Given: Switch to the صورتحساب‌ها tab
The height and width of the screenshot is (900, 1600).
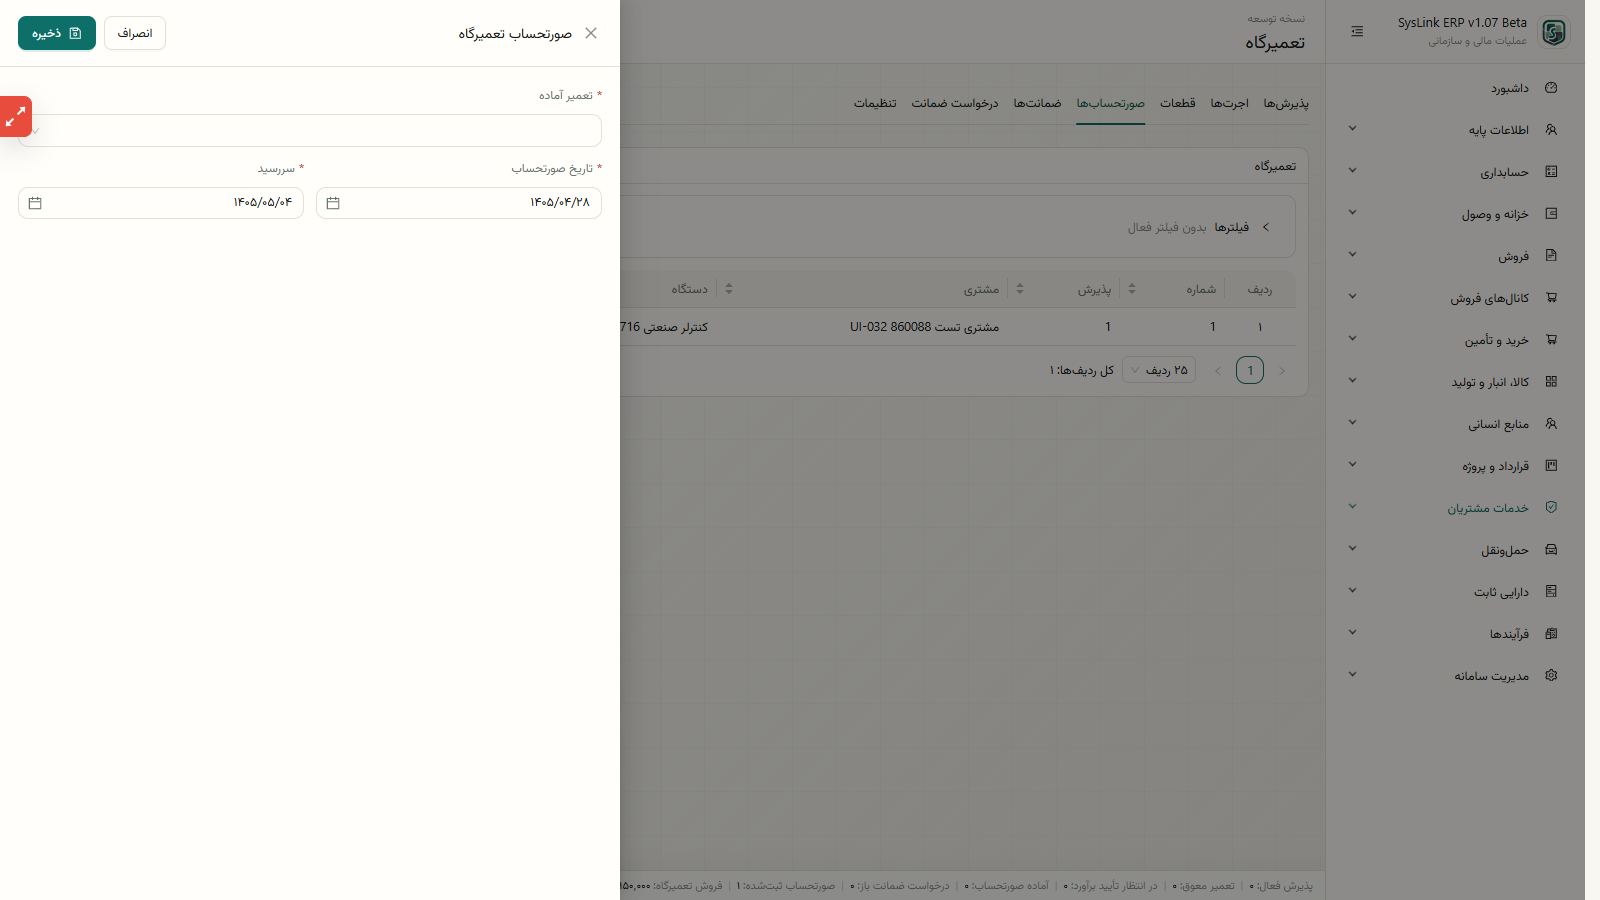Looking at the screenshot, I should coord(1110,104).
